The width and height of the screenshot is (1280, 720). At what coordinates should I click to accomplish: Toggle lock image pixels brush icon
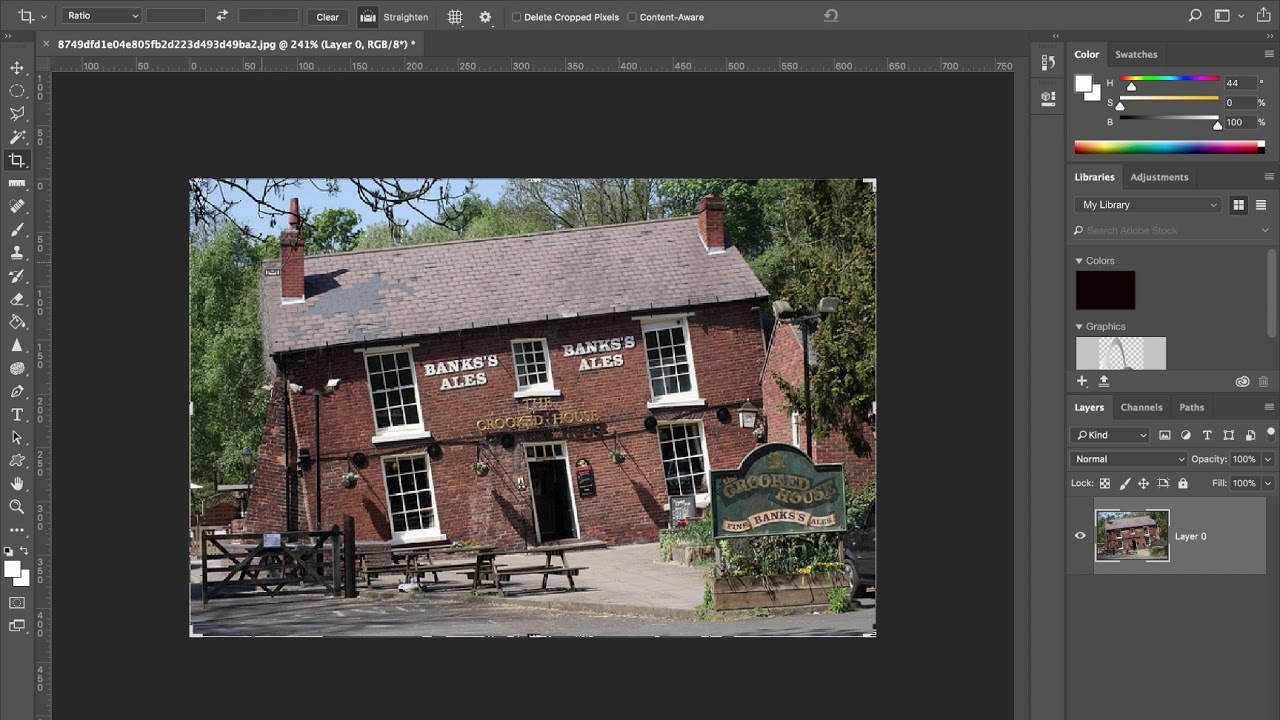(x=1125, y=484)
